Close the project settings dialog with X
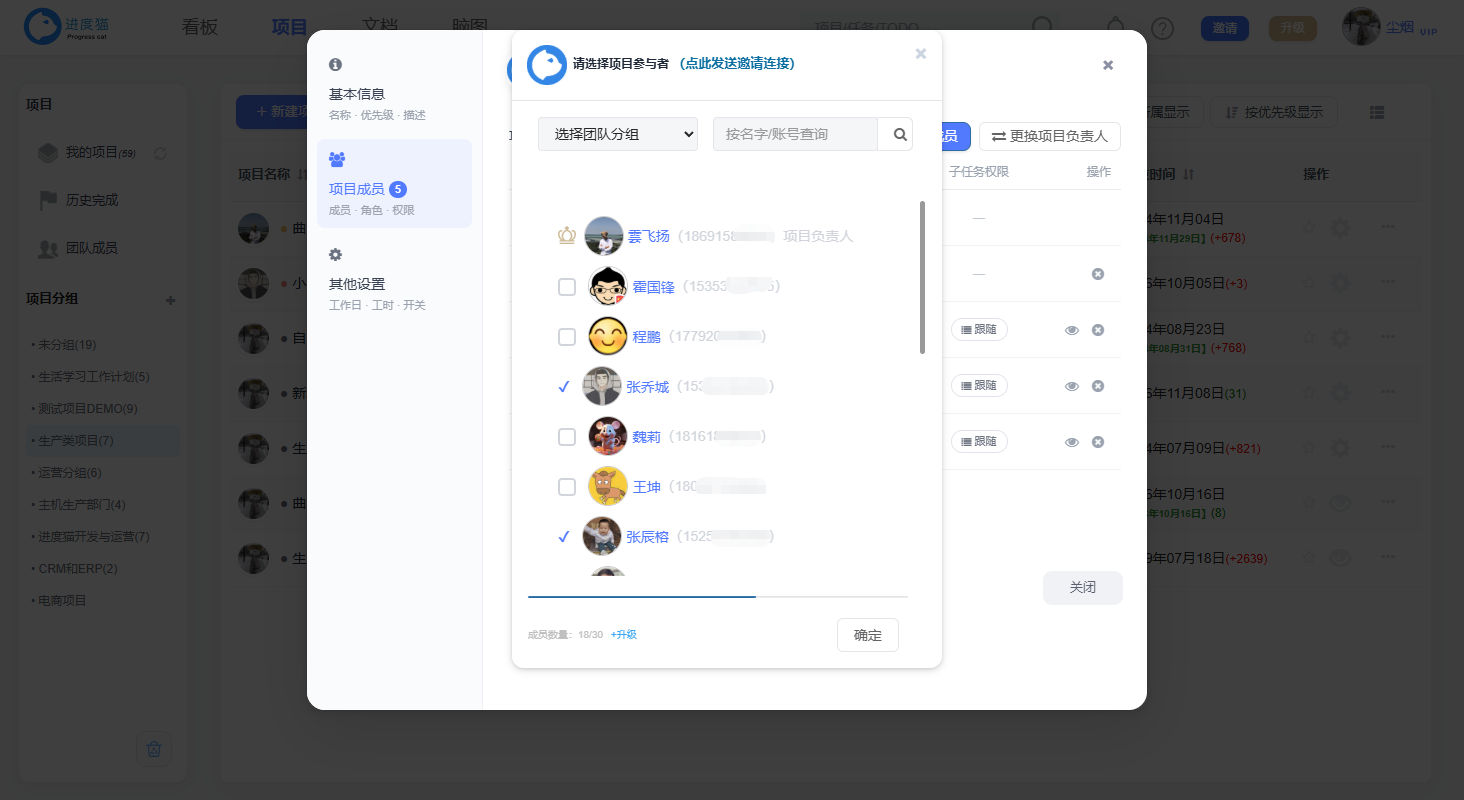 (x=1108, y=65)
